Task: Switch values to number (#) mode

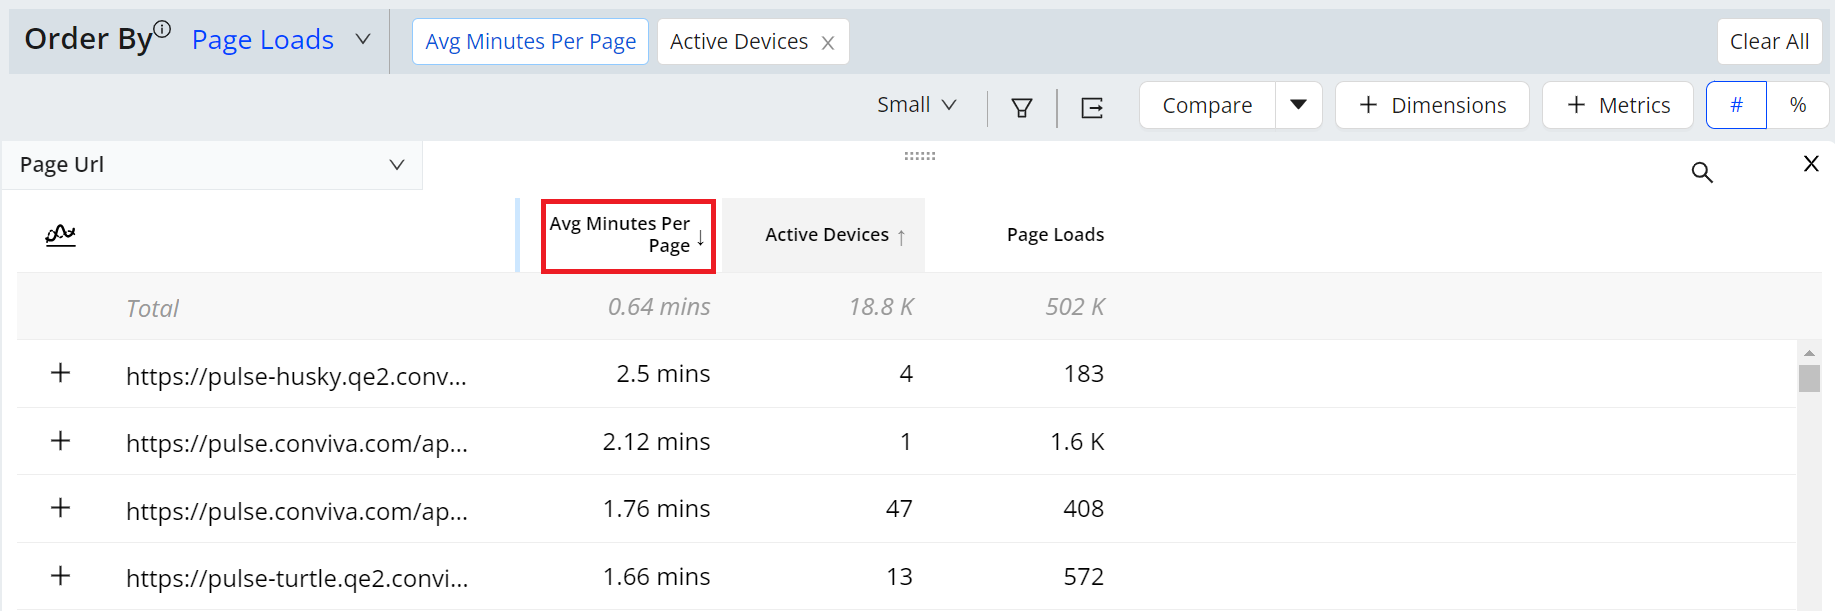Action: tap(1736, 105)
